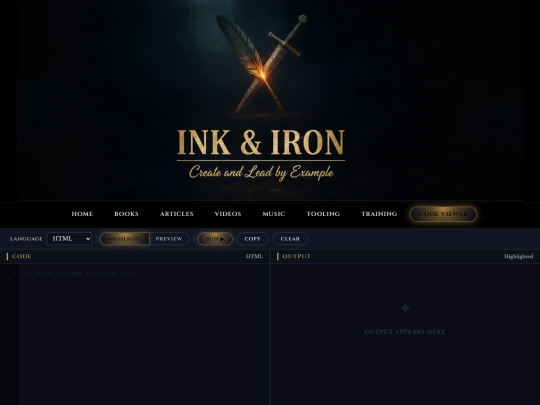
Task: Open the Training page
Action: [x=379, y=214]
